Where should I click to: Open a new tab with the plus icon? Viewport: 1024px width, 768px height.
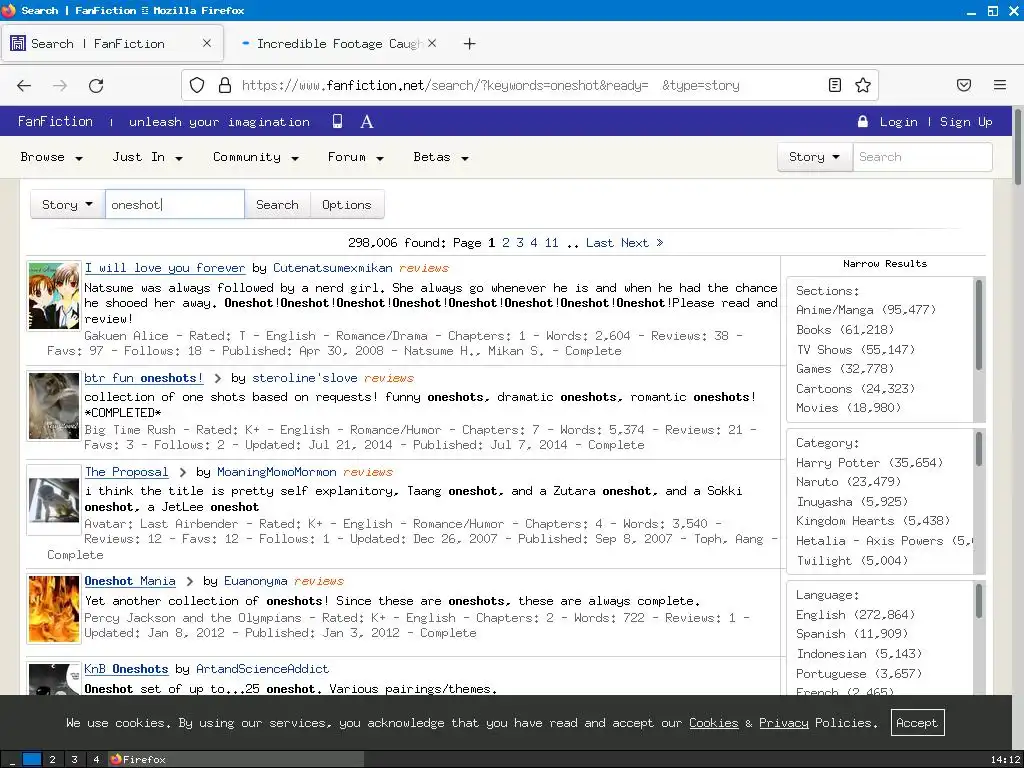click(x=470, y=44)
